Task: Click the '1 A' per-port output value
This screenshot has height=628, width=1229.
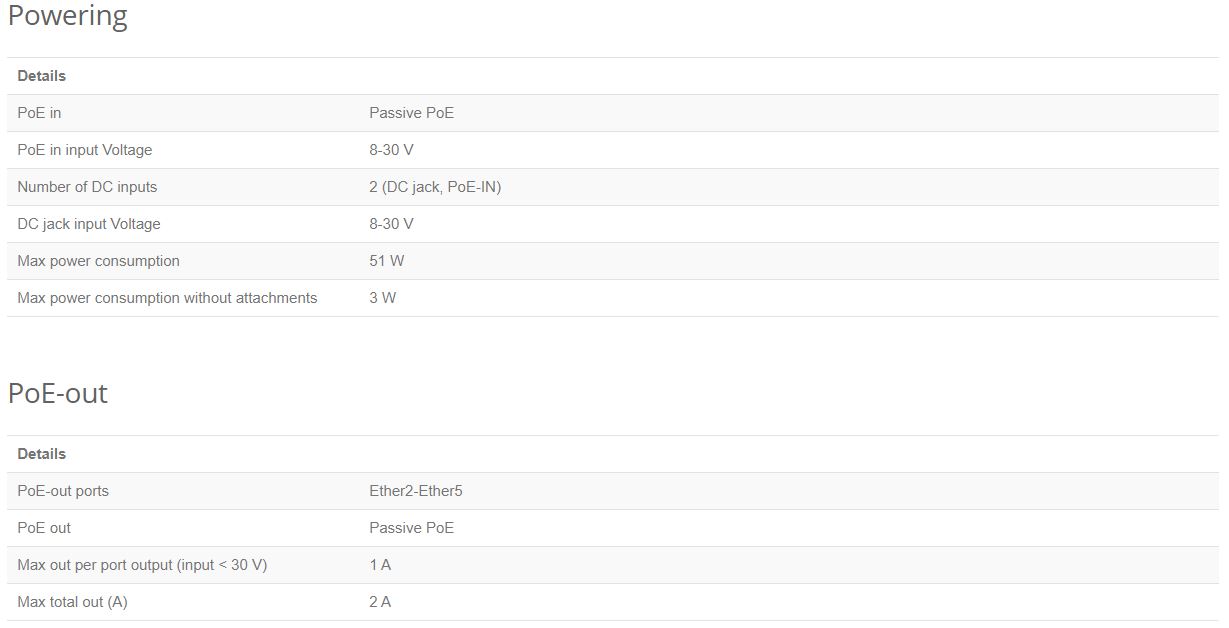Action: (x=380, y=565)
